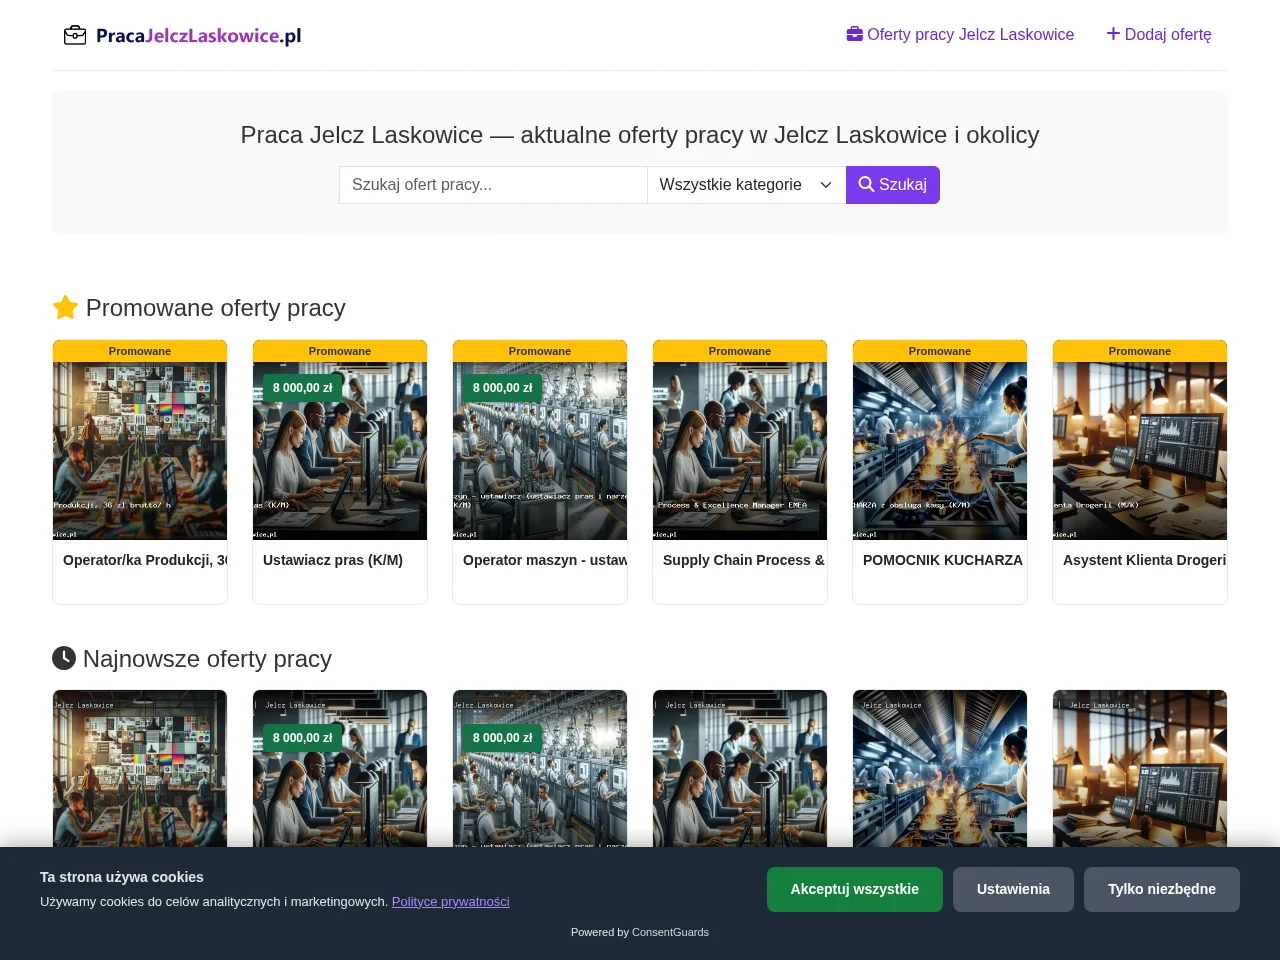Viewport: 1280px width, 960px height.
Task: Expand the Wszystkie kategorie dropdown
Action: [x=746, y=185]
